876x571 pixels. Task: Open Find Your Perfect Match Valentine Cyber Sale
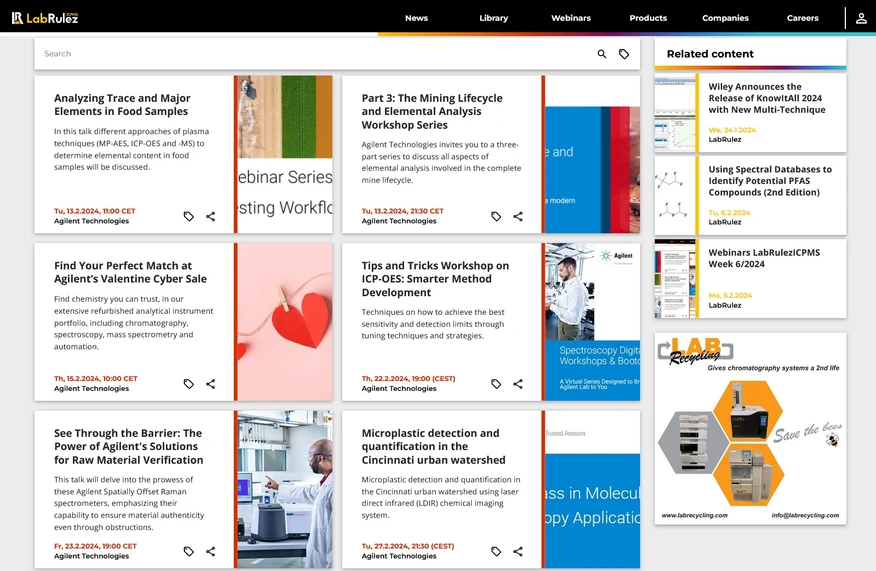point(130,272)
